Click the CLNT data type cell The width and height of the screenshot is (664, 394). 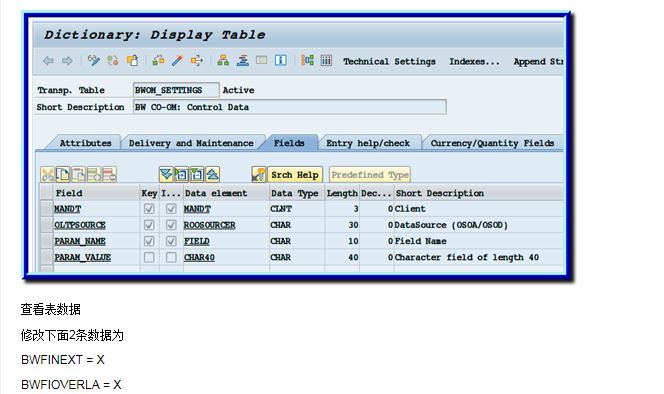296,209
